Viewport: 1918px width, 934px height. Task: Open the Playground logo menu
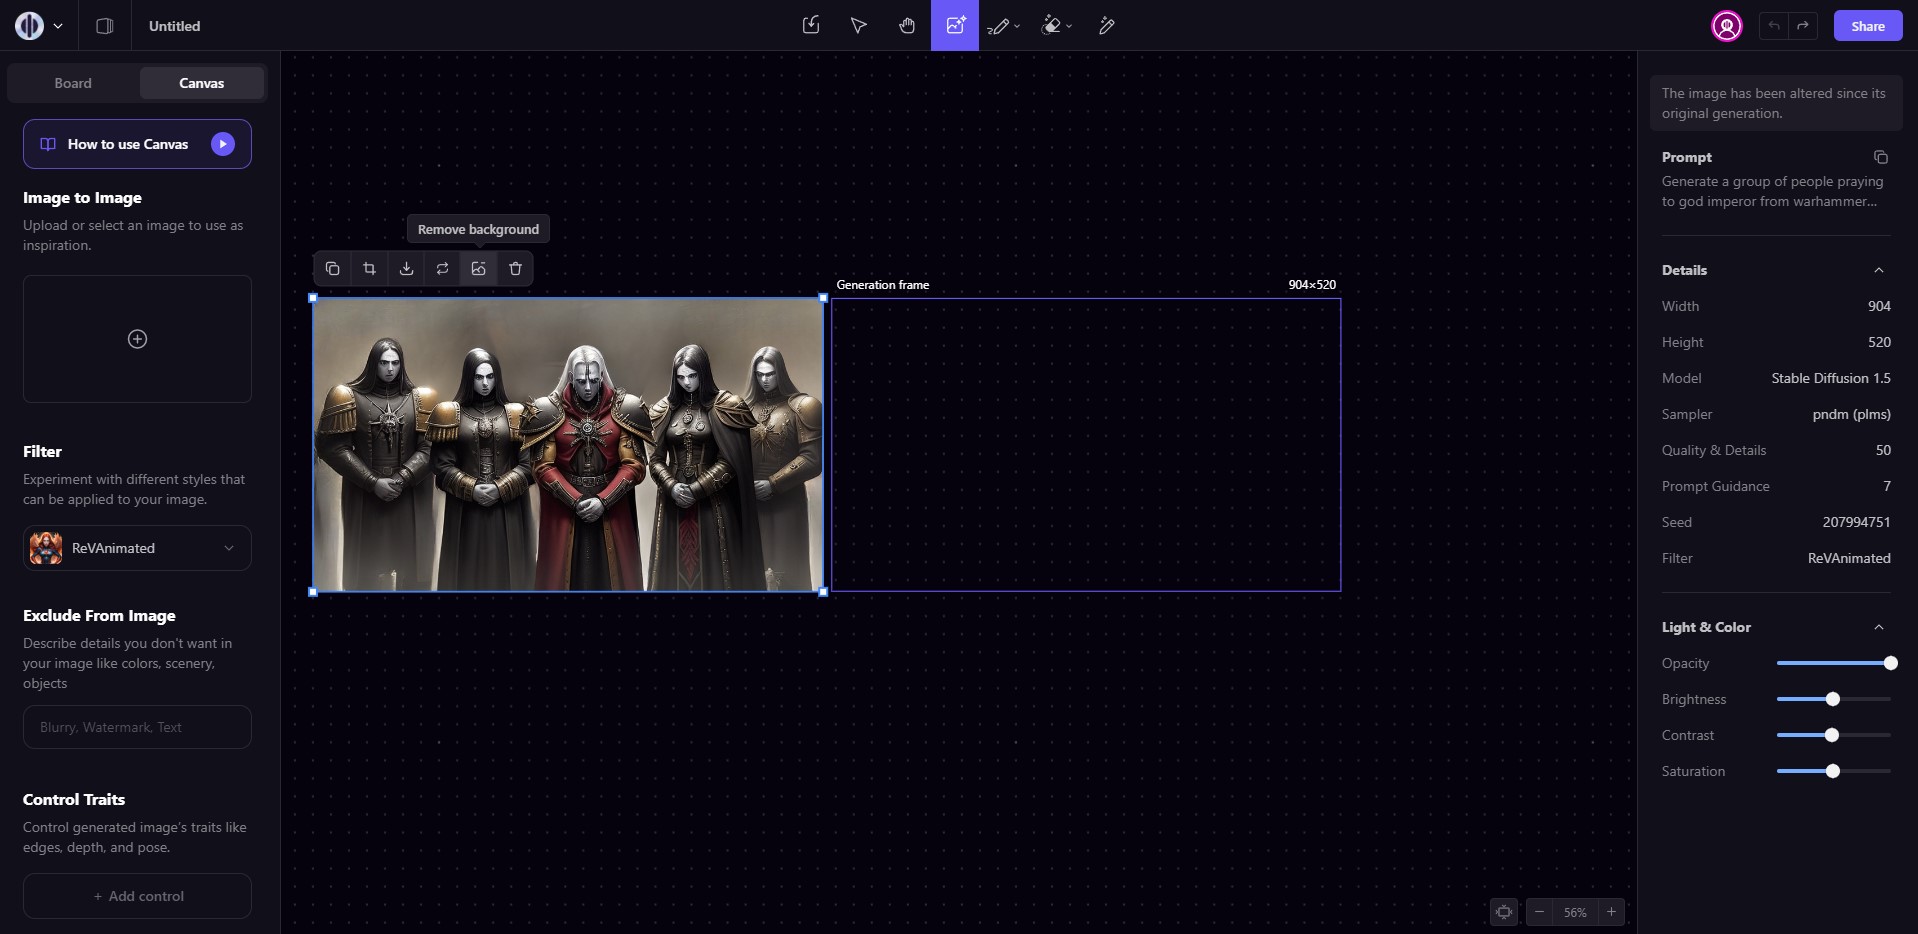tap(29, 26)
